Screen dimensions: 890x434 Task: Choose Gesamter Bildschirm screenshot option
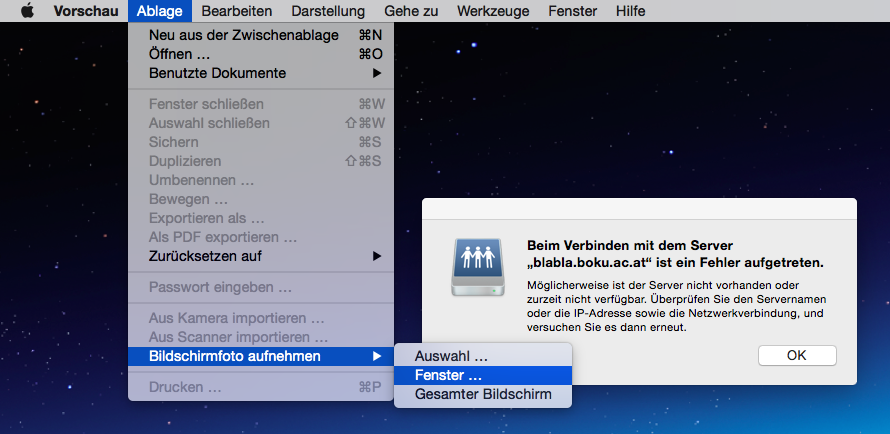tap(482, 394)
